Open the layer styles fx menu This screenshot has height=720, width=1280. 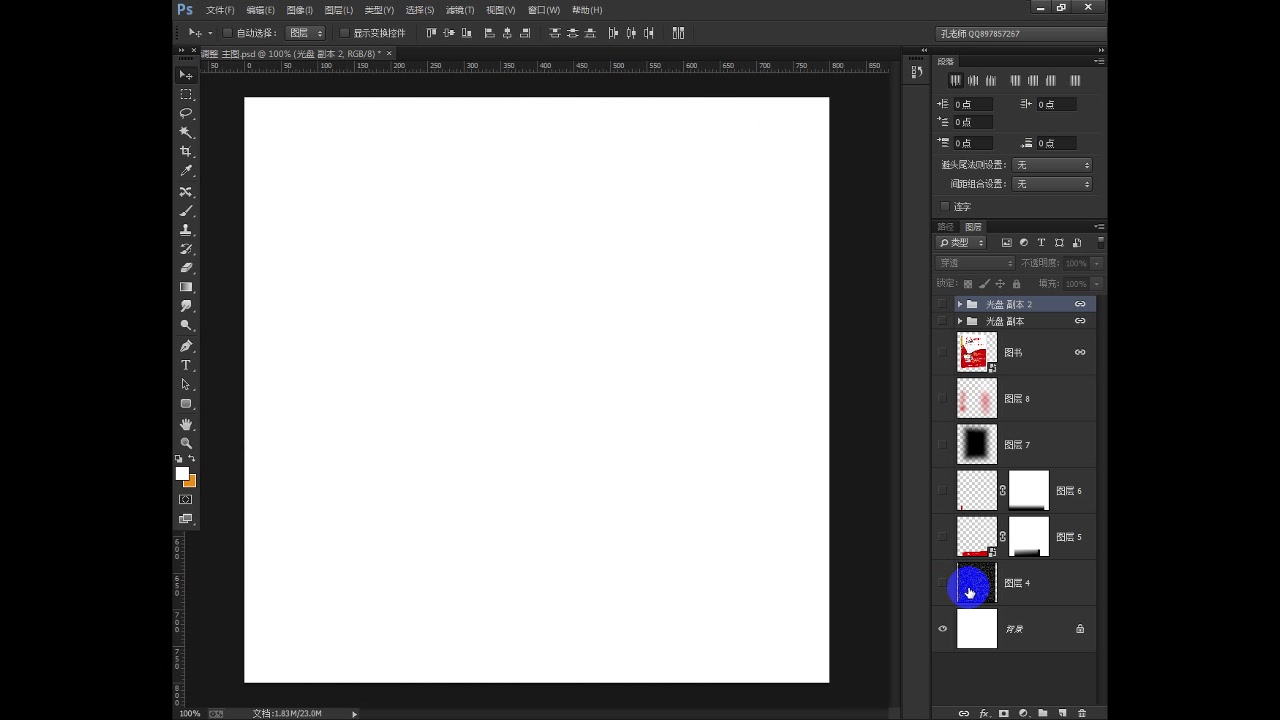point(985,713)
